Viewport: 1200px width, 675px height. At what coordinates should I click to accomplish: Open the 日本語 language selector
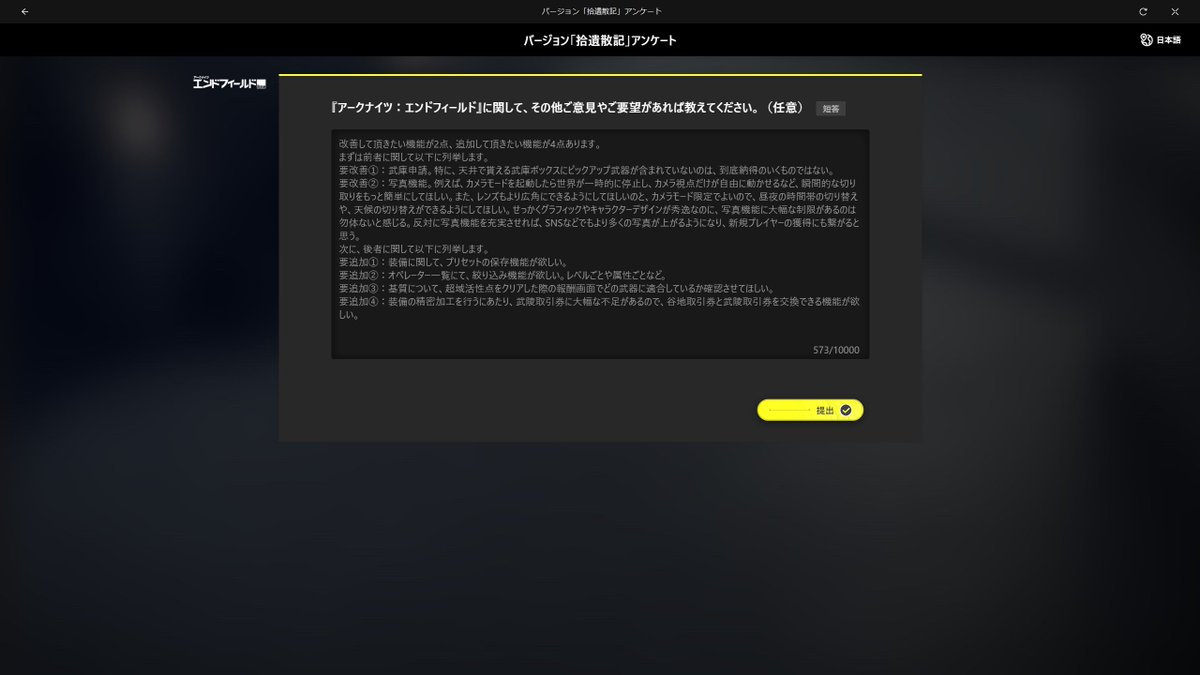[1160, 40]
